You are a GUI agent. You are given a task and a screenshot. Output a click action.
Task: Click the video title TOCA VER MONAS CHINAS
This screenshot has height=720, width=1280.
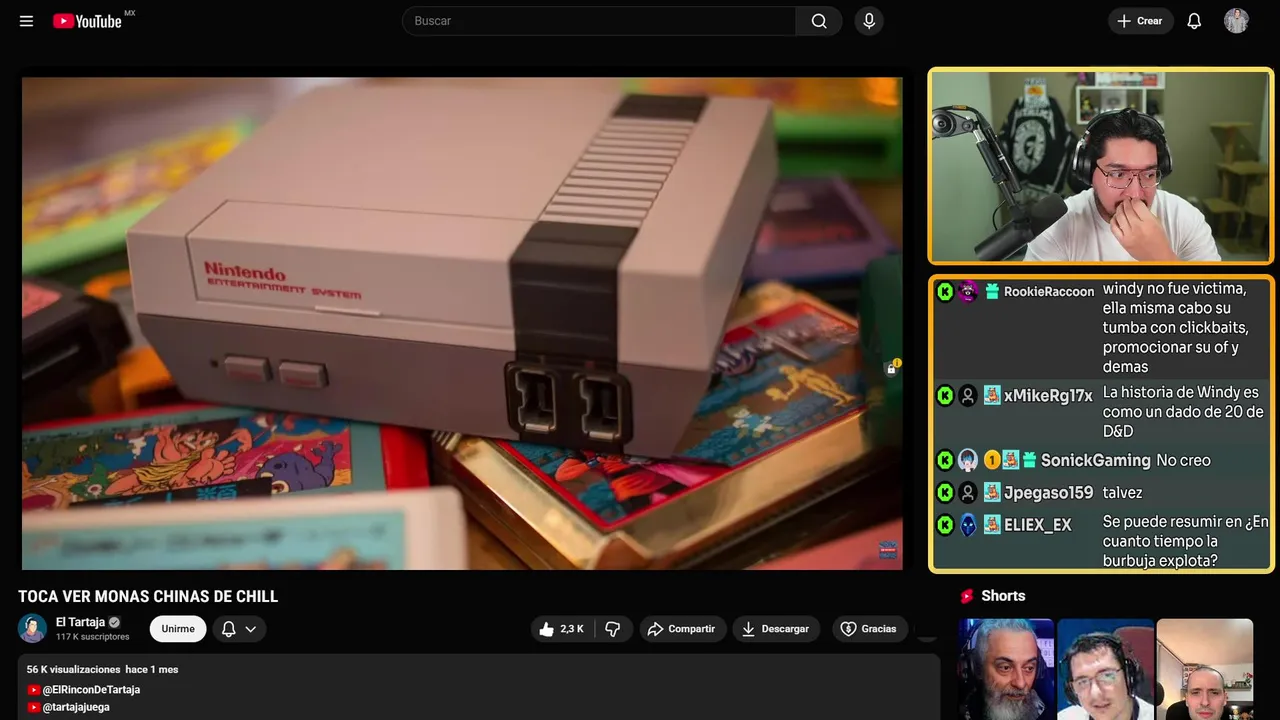pos(148,597)
